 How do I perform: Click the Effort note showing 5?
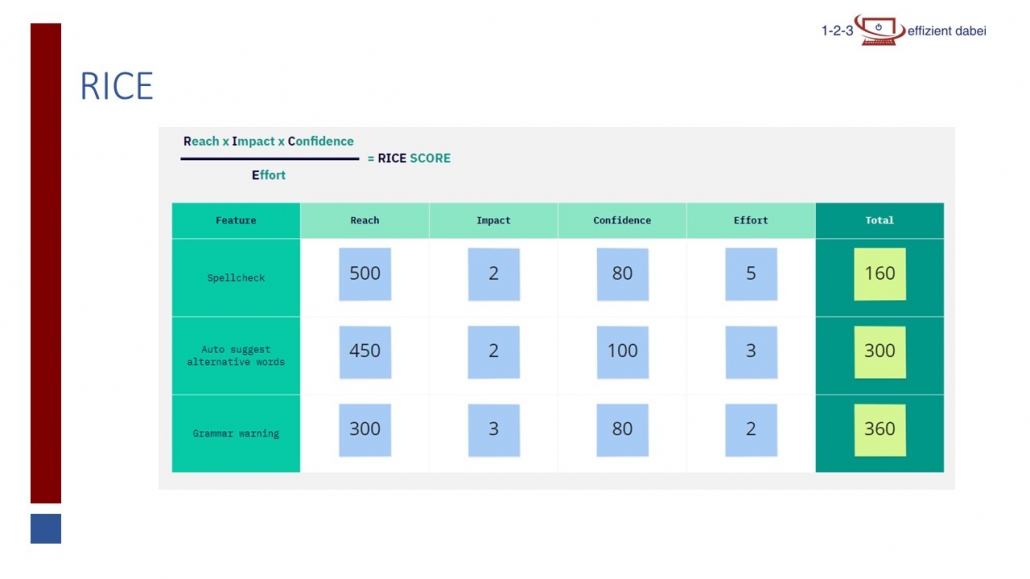[751, 274]
